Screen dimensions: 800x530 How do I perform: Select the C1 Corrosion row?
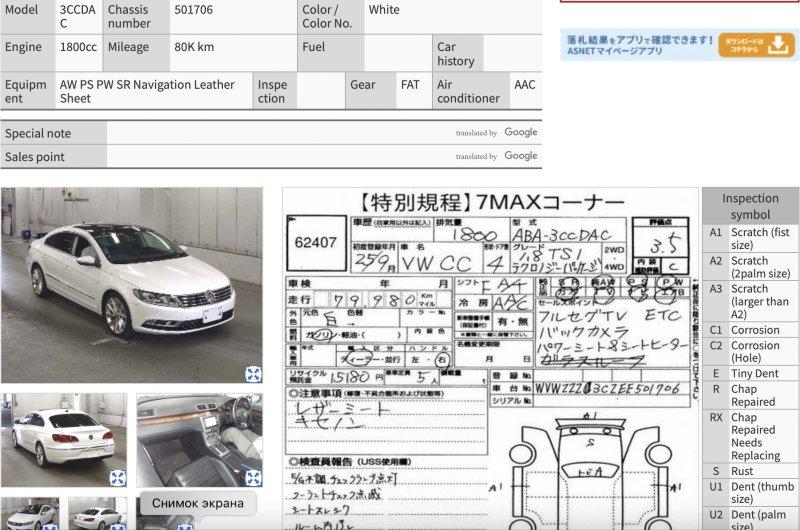pos(750,330)
